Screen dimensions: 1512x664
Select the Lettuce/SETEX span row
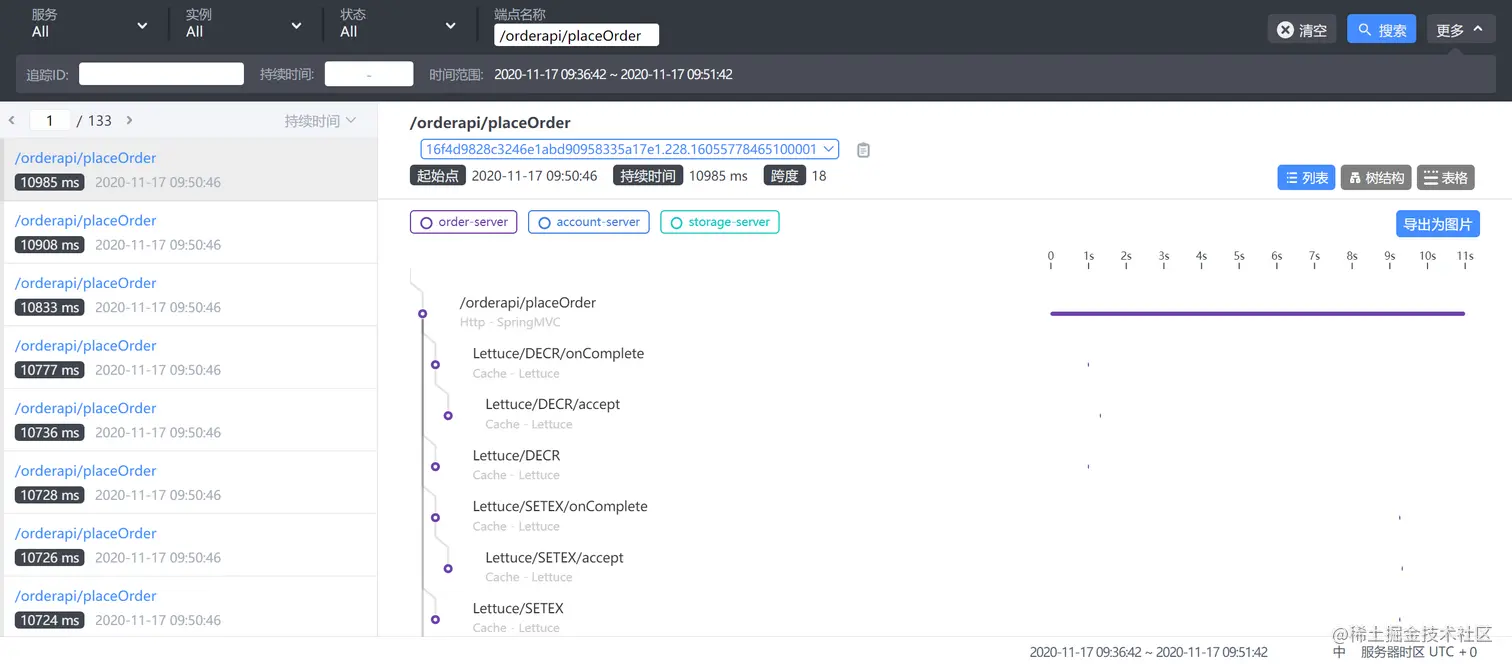click(x=518, y=617)
